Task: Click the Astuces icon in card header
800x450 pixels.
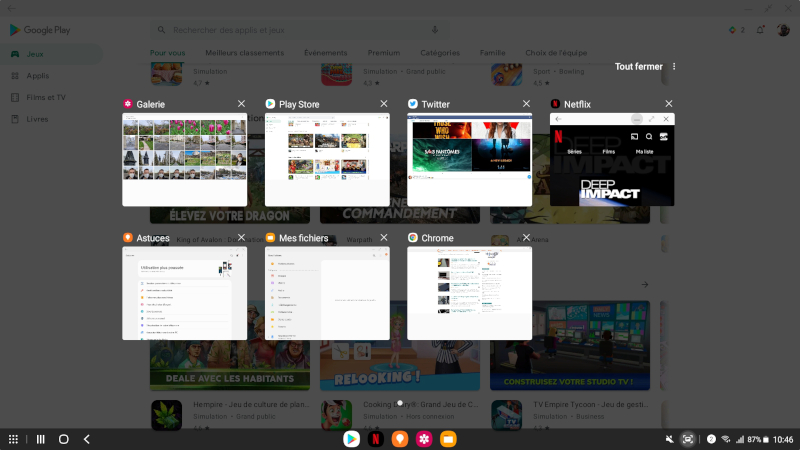Action: (x=128, y=238)
